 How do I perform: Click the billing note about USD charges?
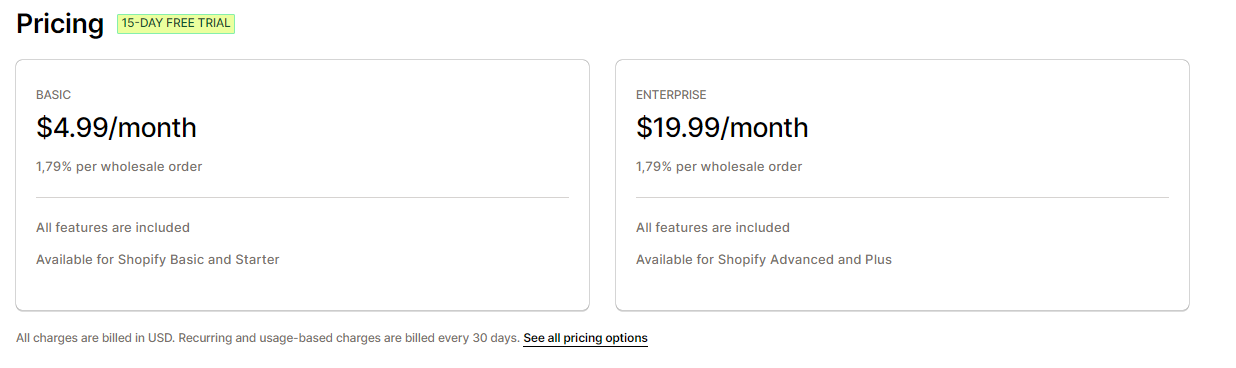[268, 338]
